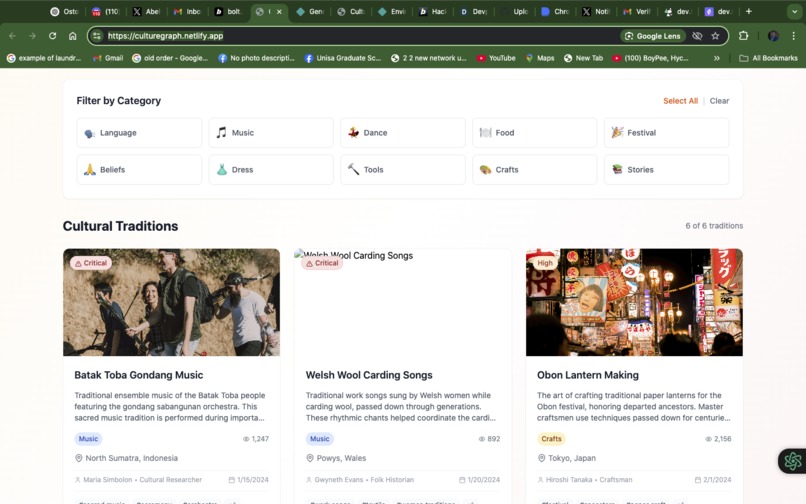Open the Chrome three-dot menu

[794, 36]
